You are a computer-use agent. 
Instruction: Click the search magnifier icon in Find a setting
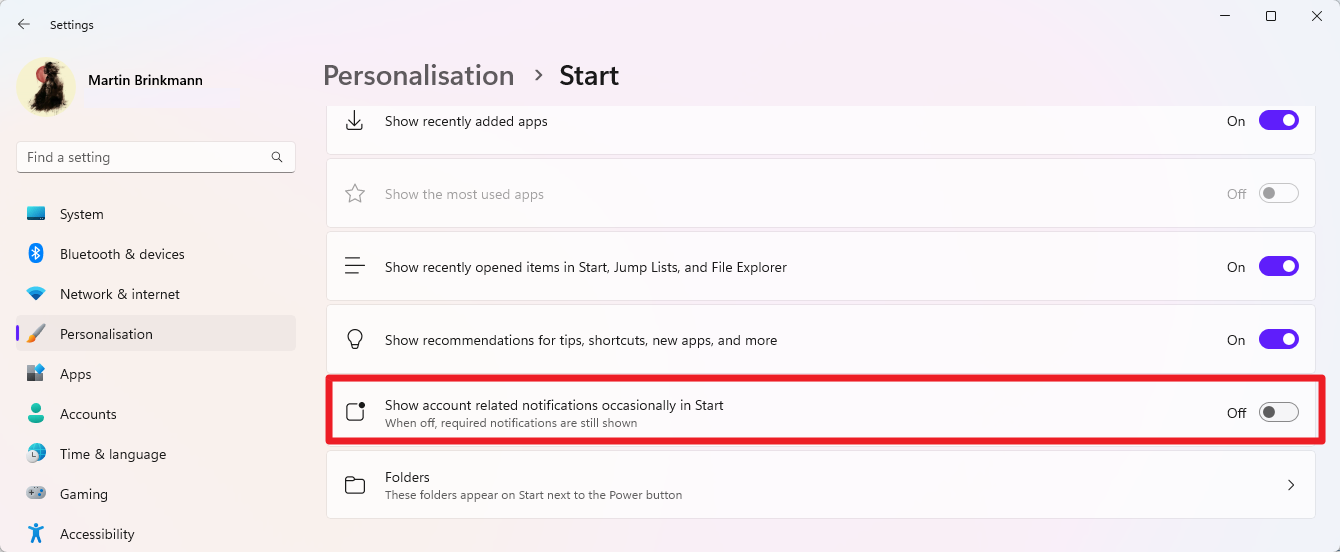point(277,157)
